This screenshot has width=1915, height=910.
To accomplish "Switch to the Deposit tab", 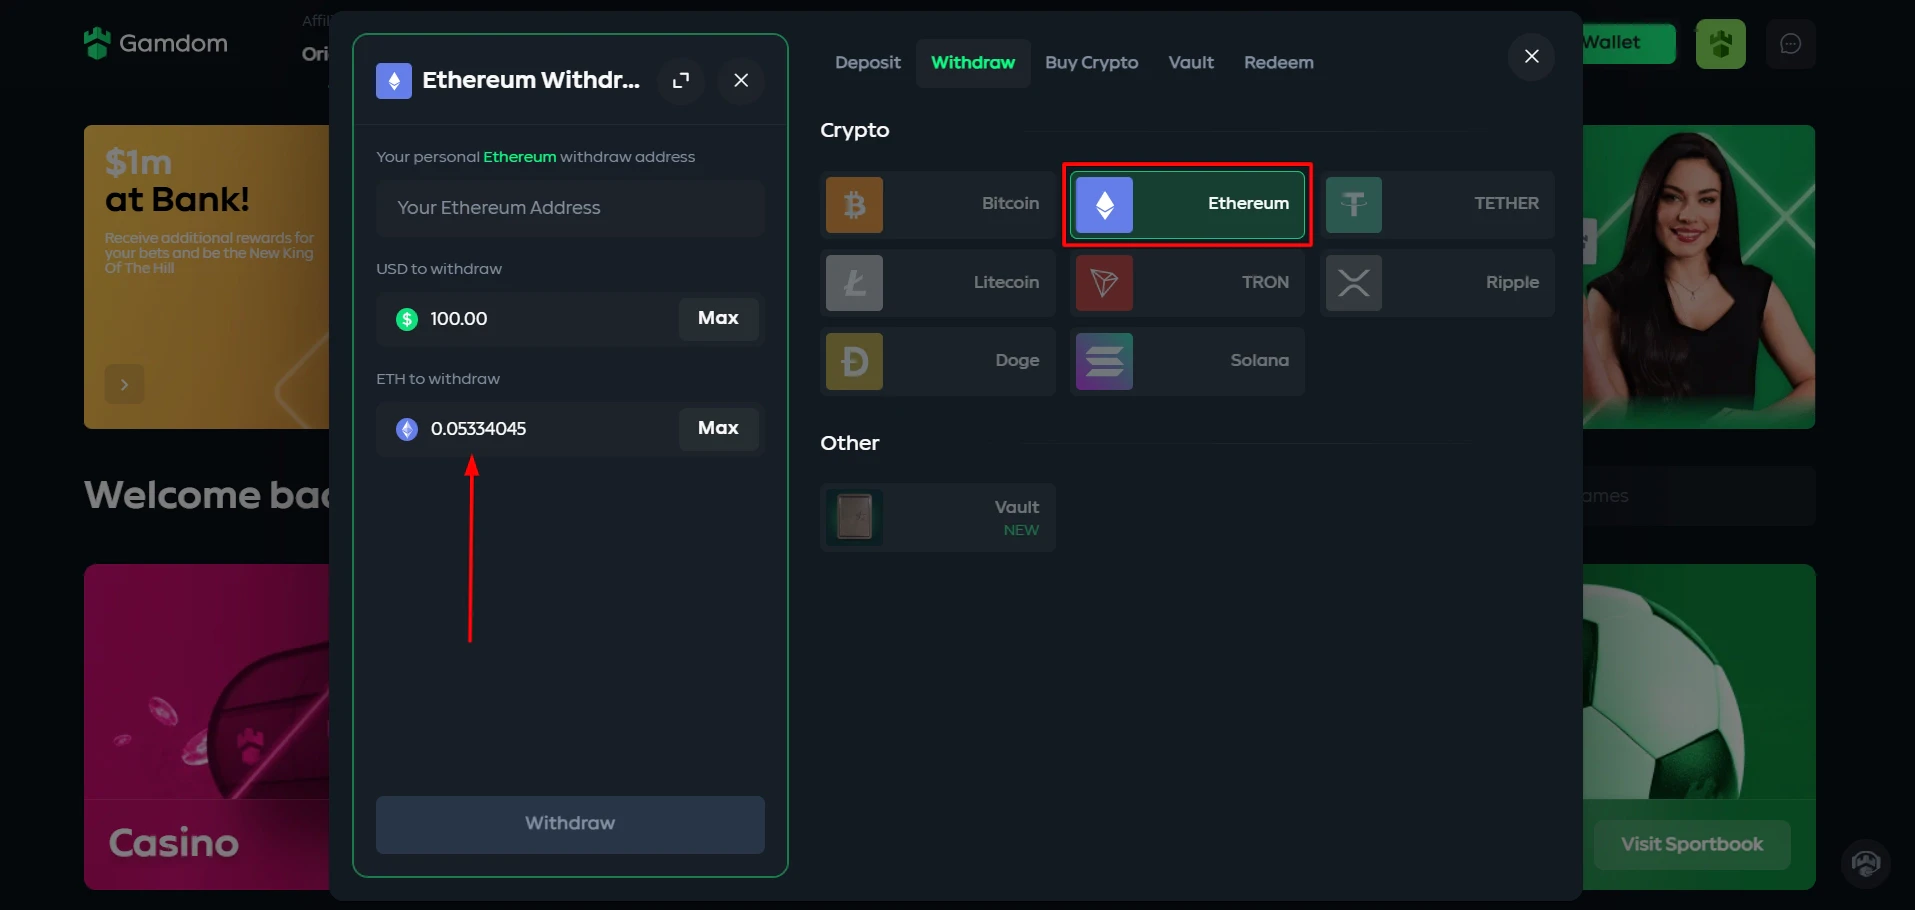I will [x=867, y=63].
